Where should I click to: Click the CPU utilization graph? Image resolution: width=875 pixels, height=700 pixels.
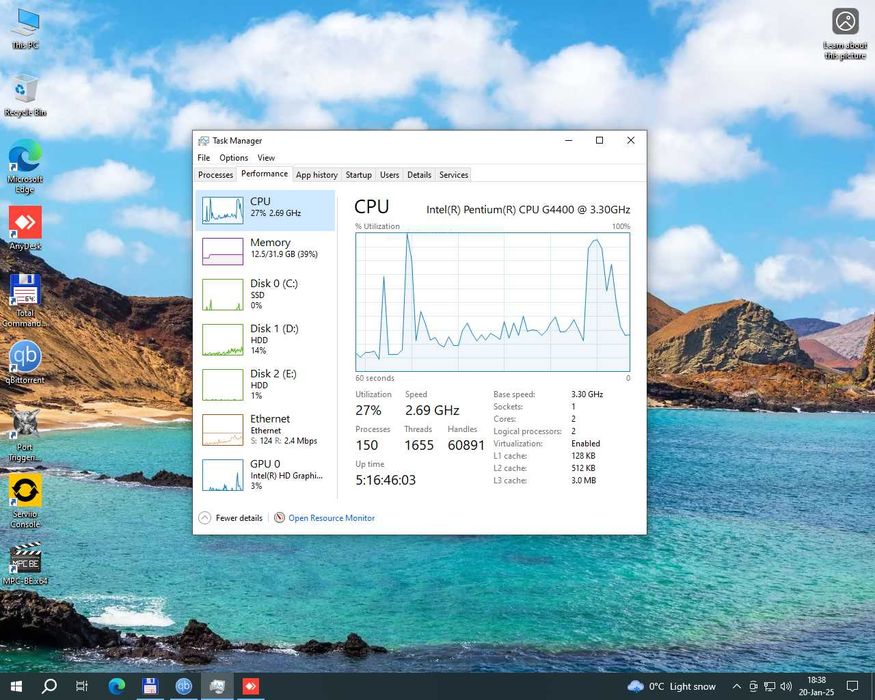coord(493,302)
